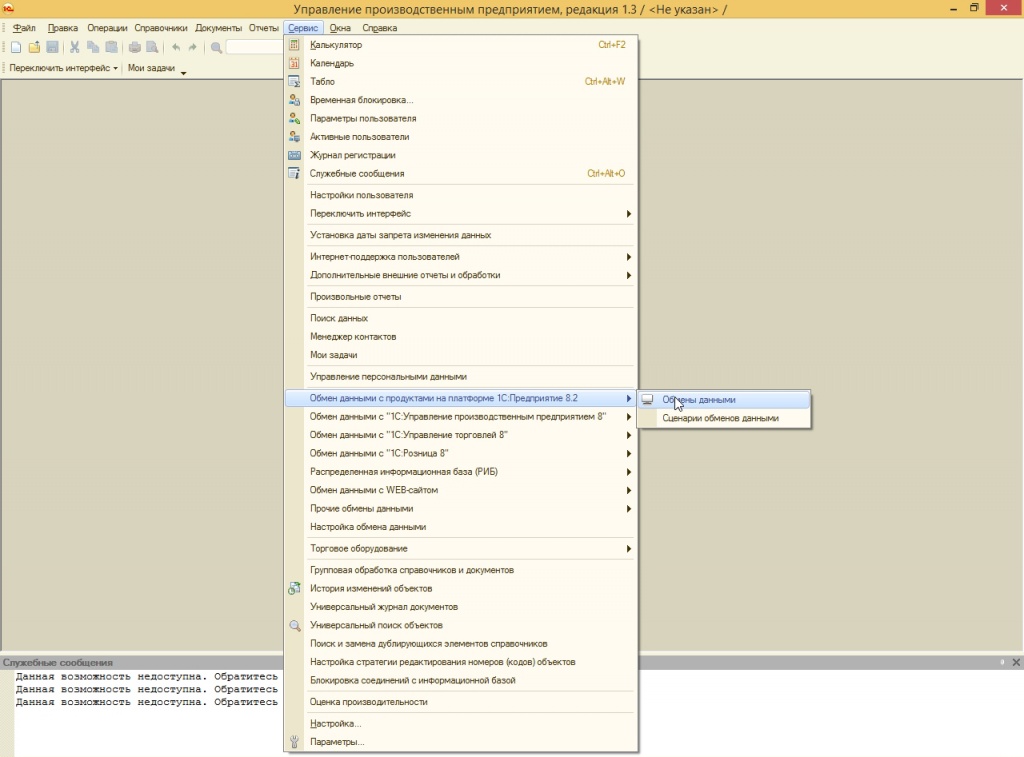Image resolution: width=1024 pixels, height=757 pixels.
Task: Open Журнал регистрации entry
Action: (352, 155)
